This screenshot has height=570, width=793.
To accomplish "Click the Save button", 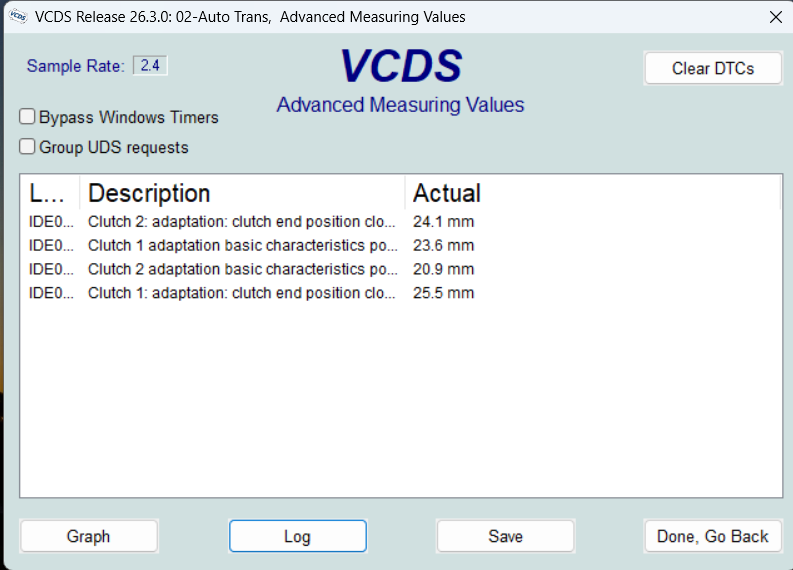I will click(505, 536).
